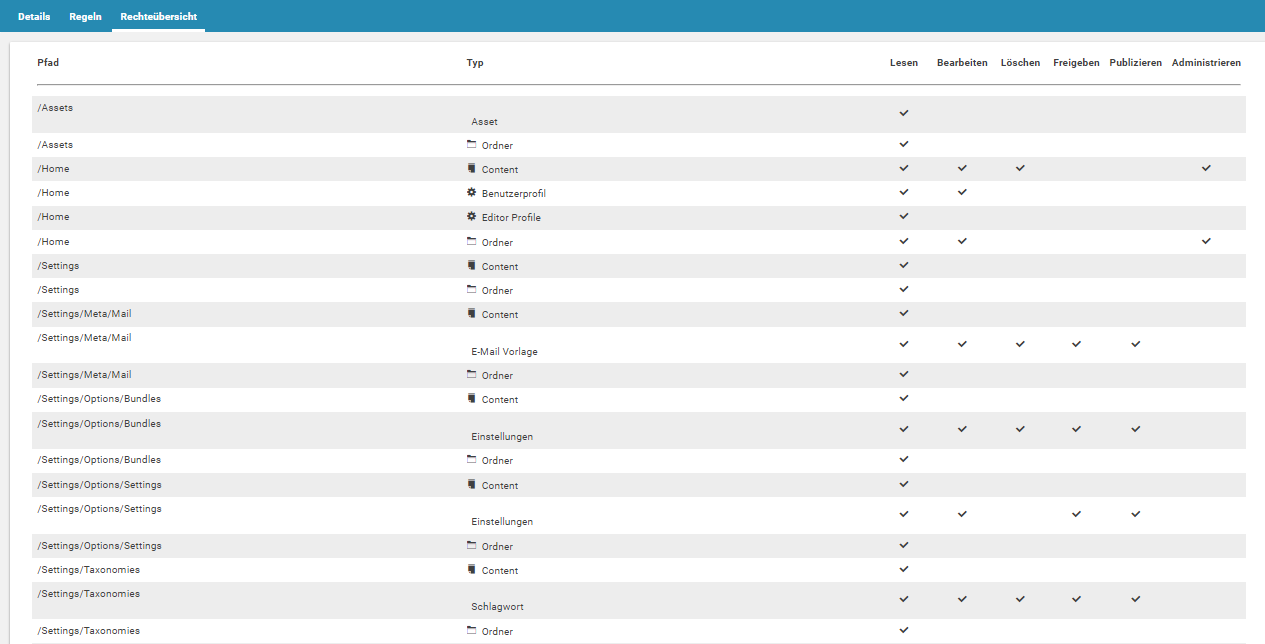Click the Pfad column header
The width and height of the screenshot is (1265, 644).
pos(48,63)
